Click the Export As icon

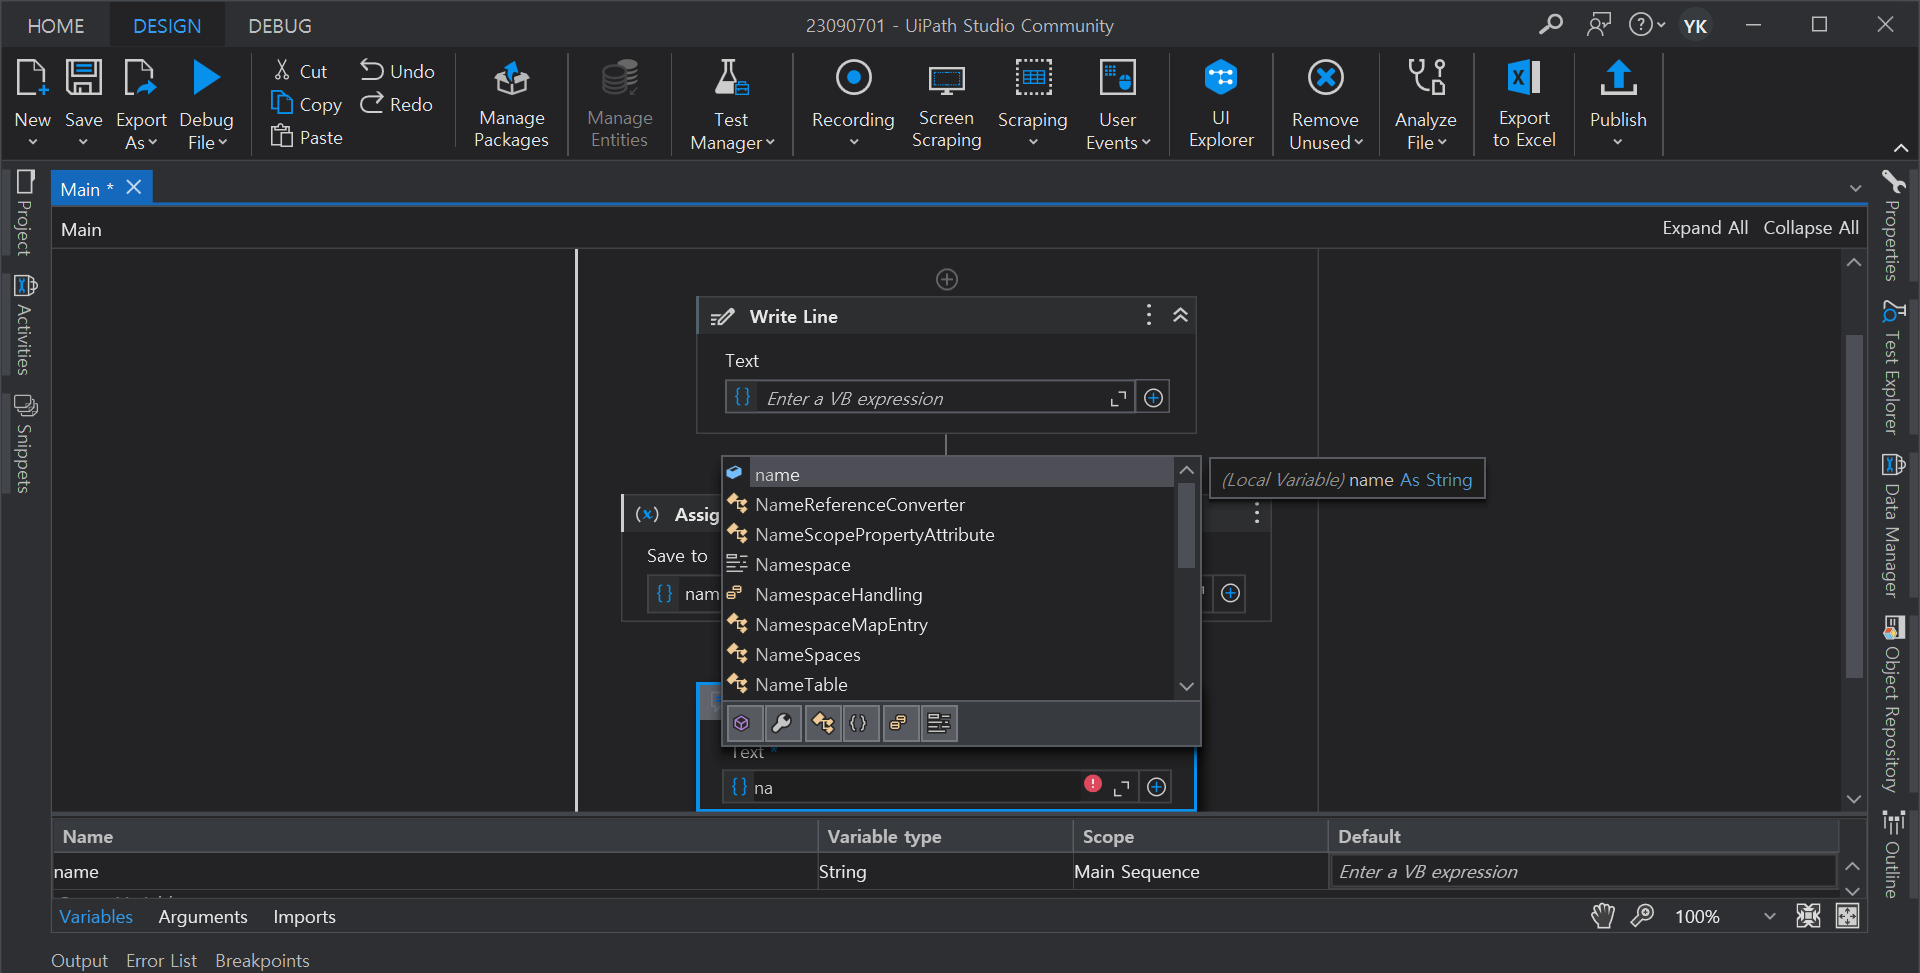(140, 78)
